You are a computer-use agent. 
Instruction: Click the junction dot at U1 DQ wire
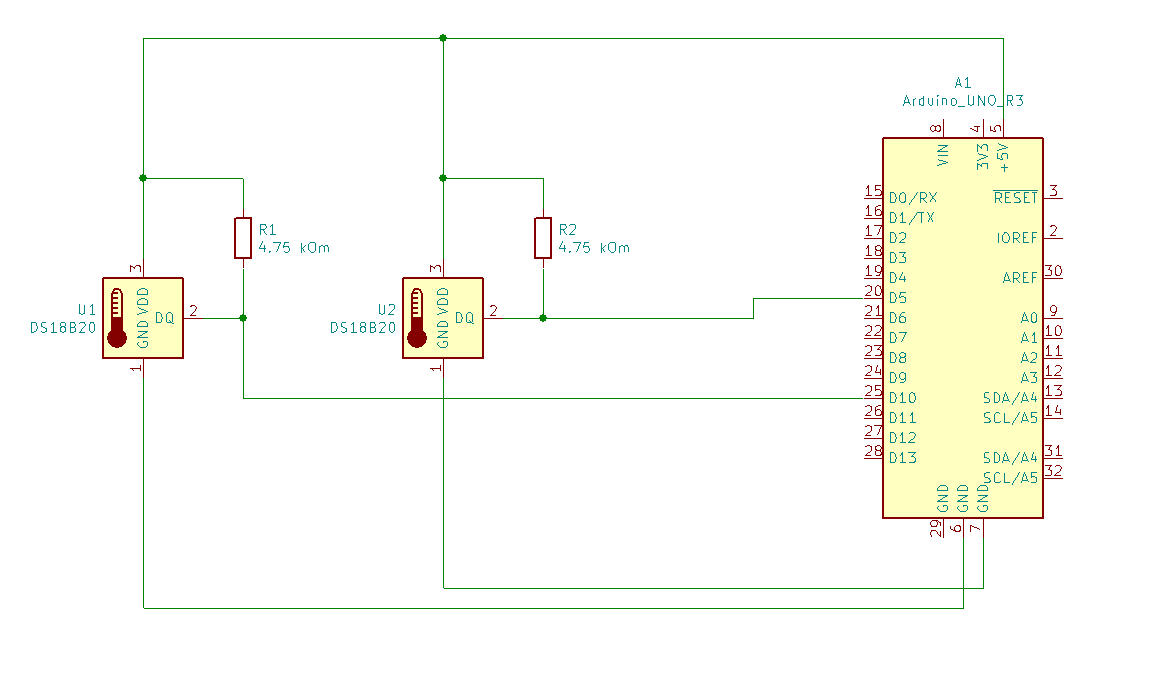pyautogui.click(x=243, y=318)
